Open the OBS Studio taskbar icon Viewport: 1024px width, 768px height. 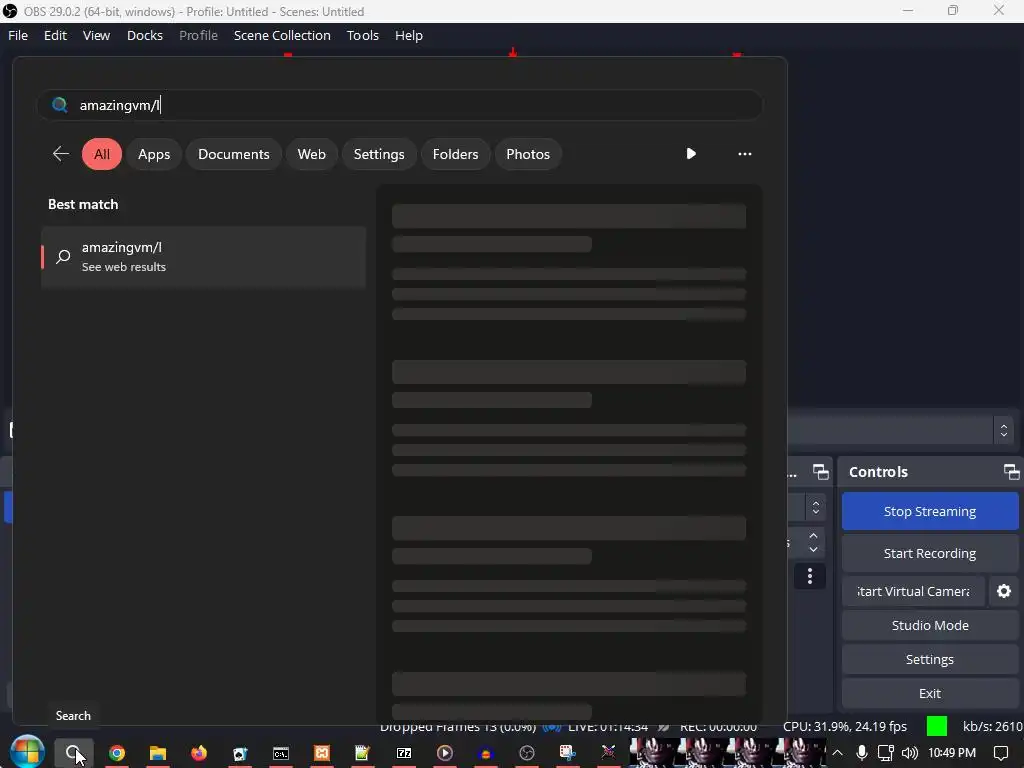pos(526,753)
